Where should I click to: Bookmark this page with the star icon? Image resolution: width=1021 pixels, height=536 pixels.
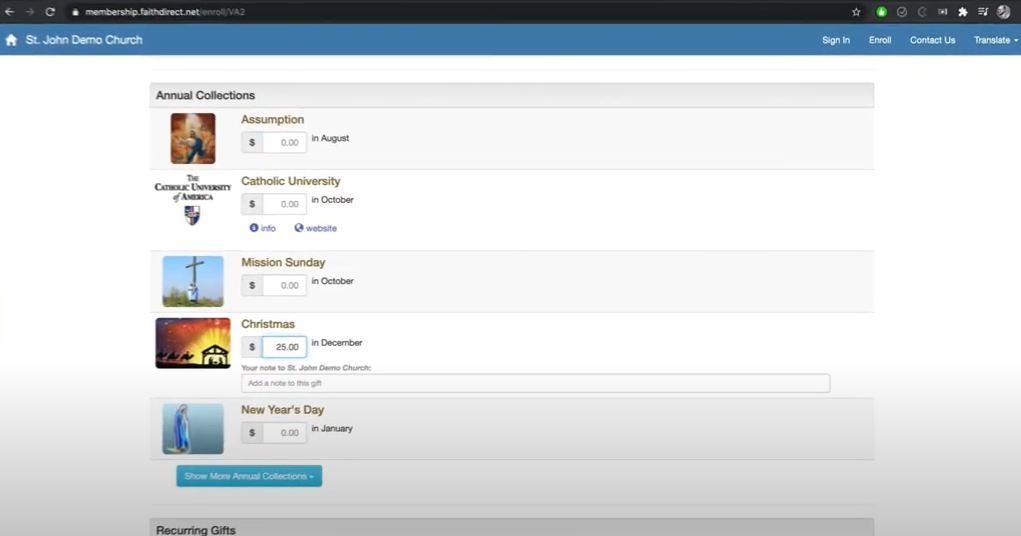click(856, 12)
